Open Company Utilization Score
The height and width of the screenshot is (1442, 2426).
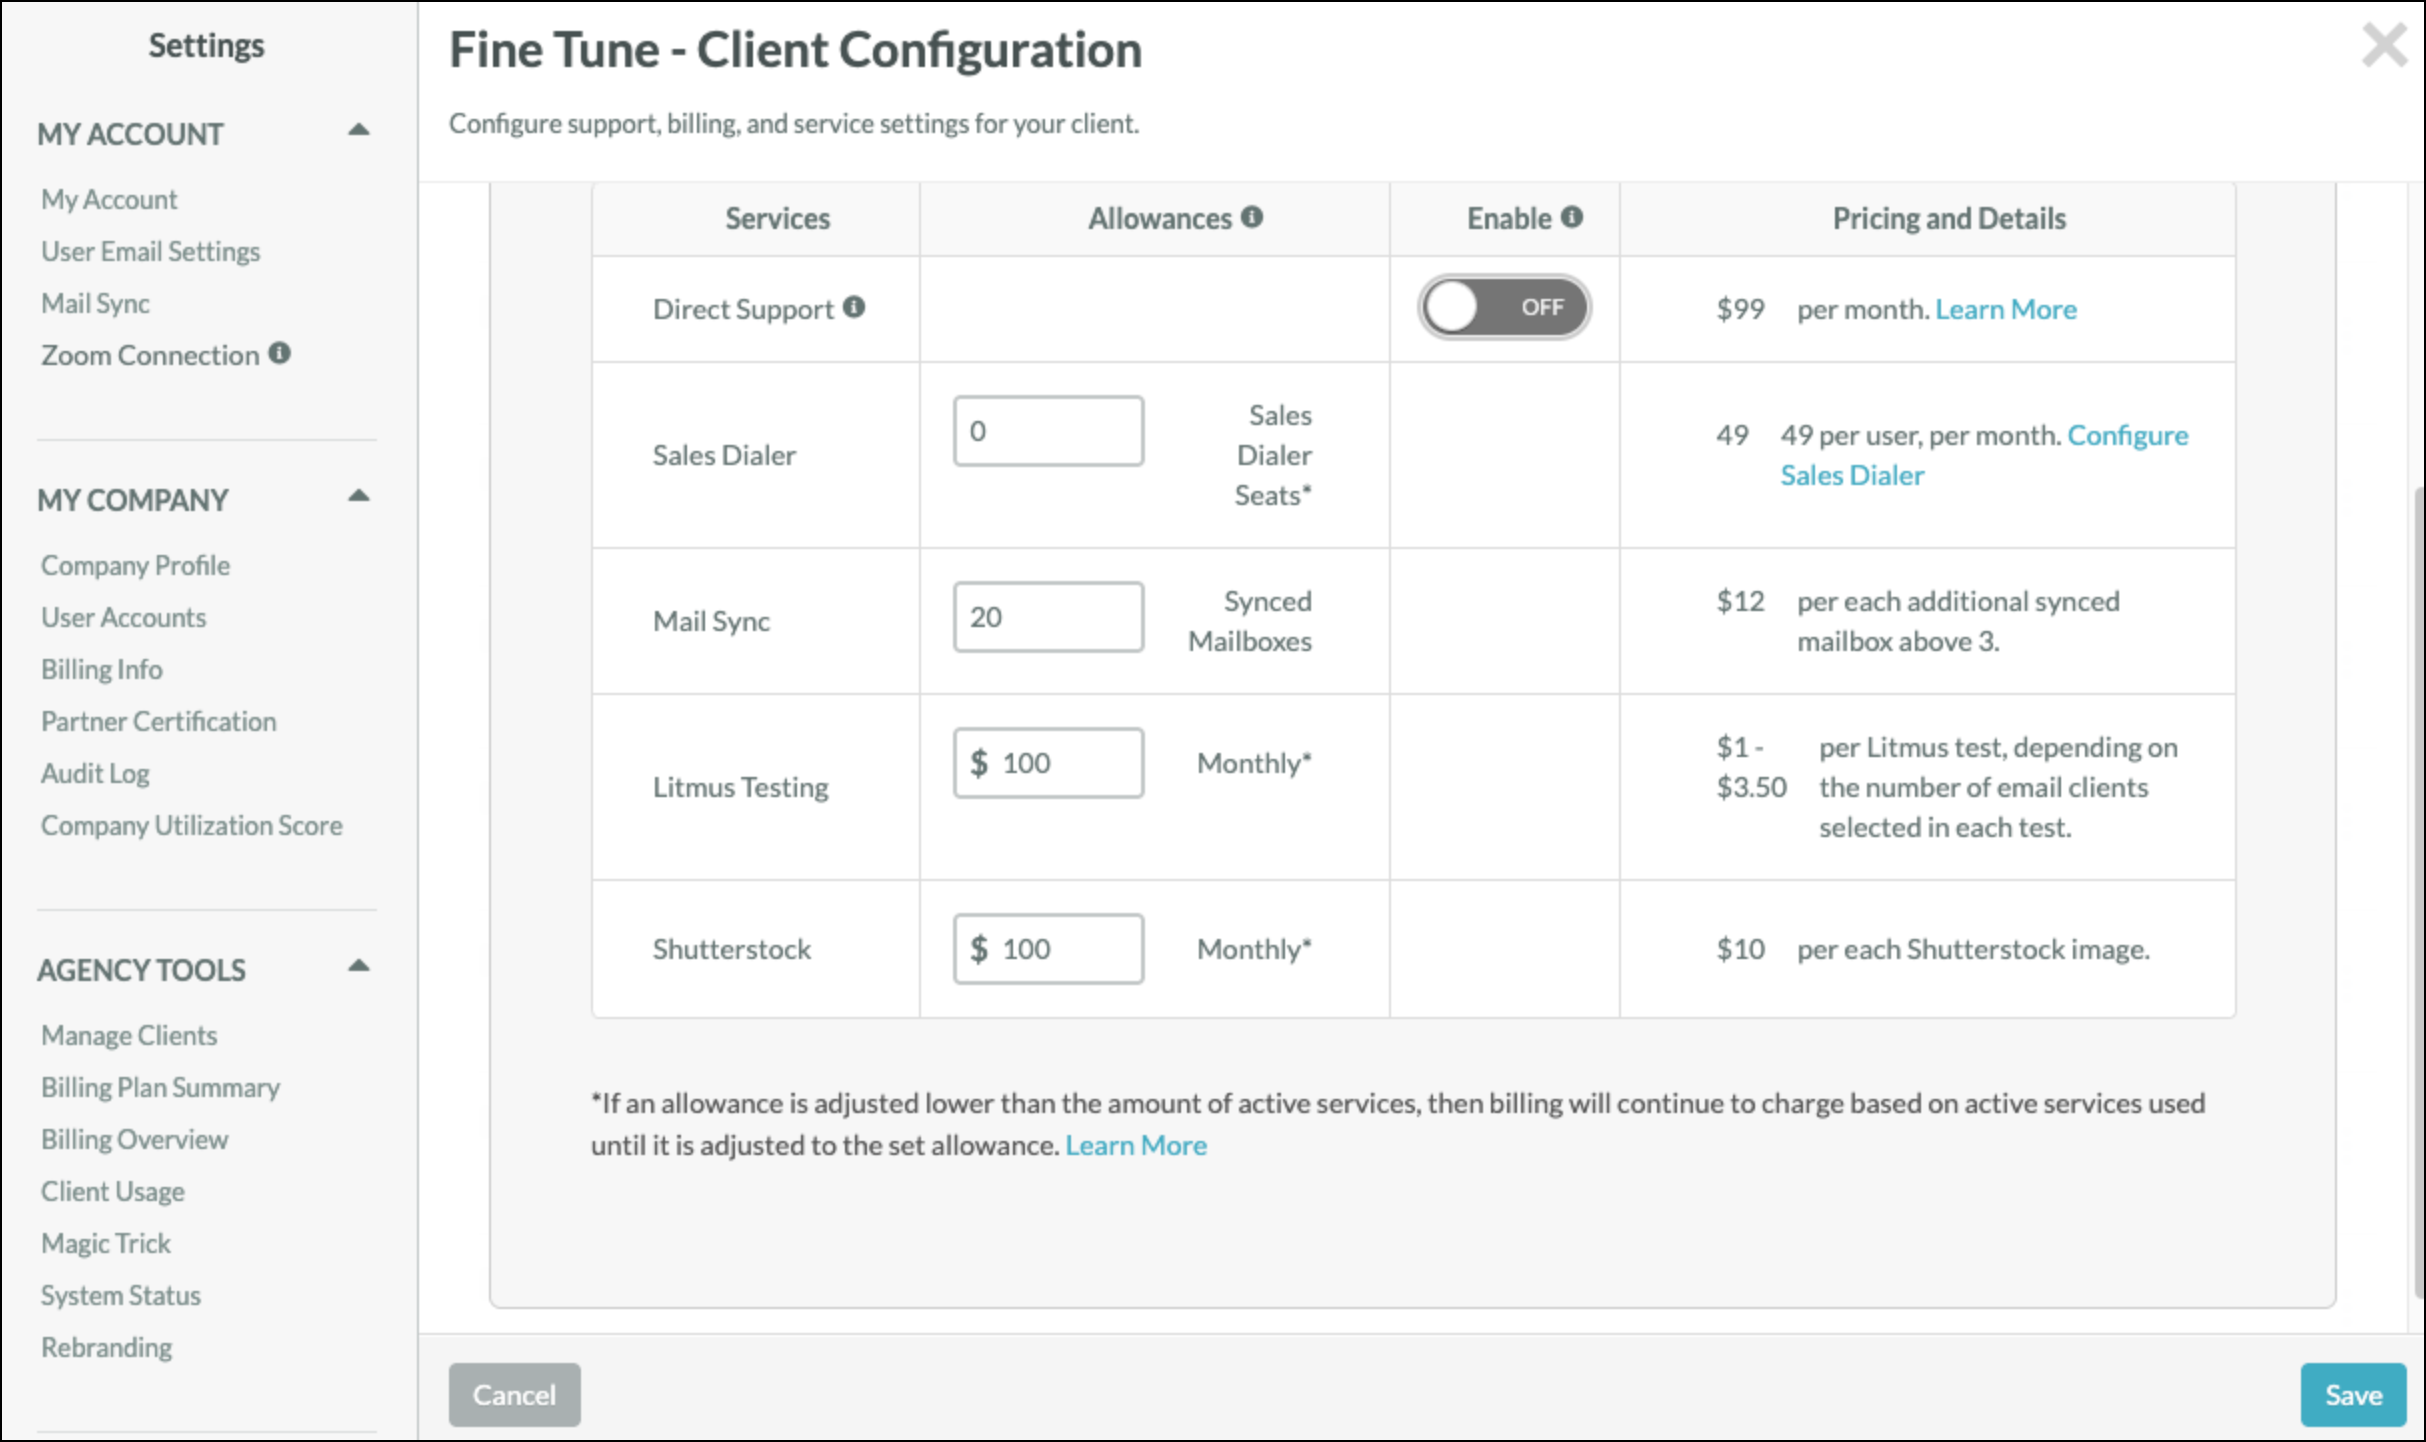(x=192, y=825)
